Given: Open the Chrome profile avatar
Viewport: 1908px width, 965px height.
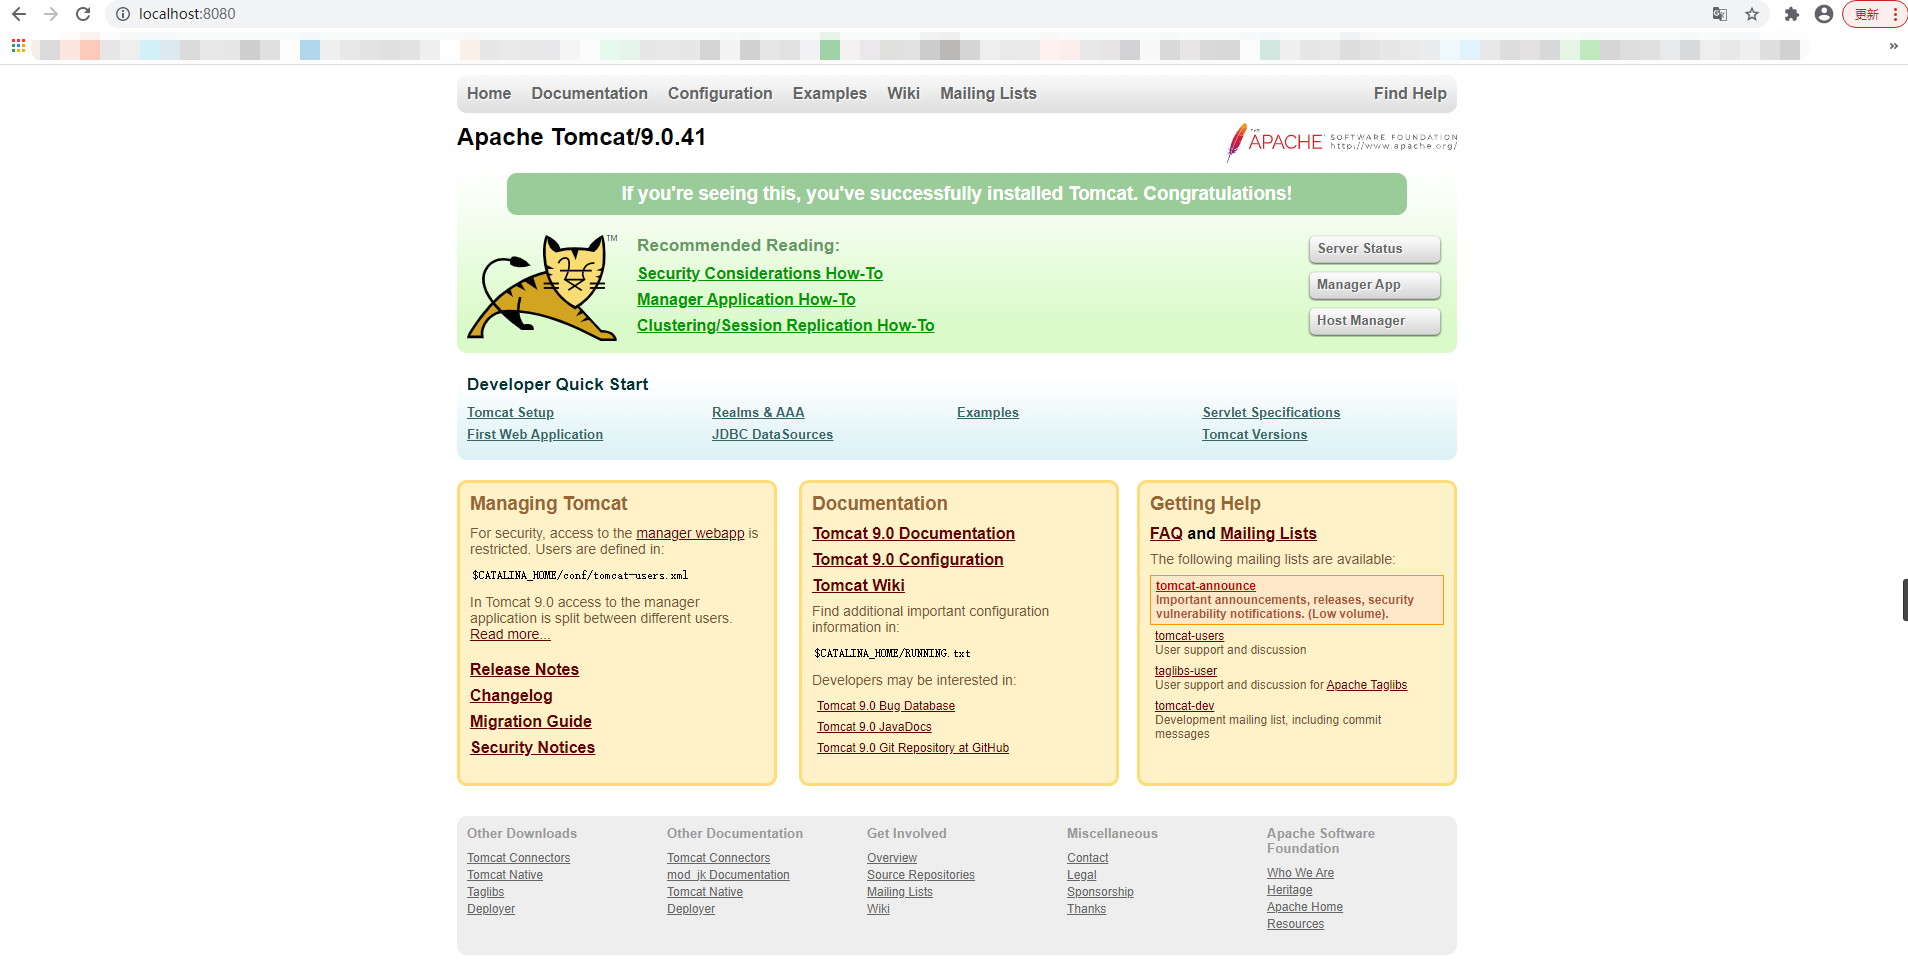Looking at the screenshot, I should point(1824,14).
